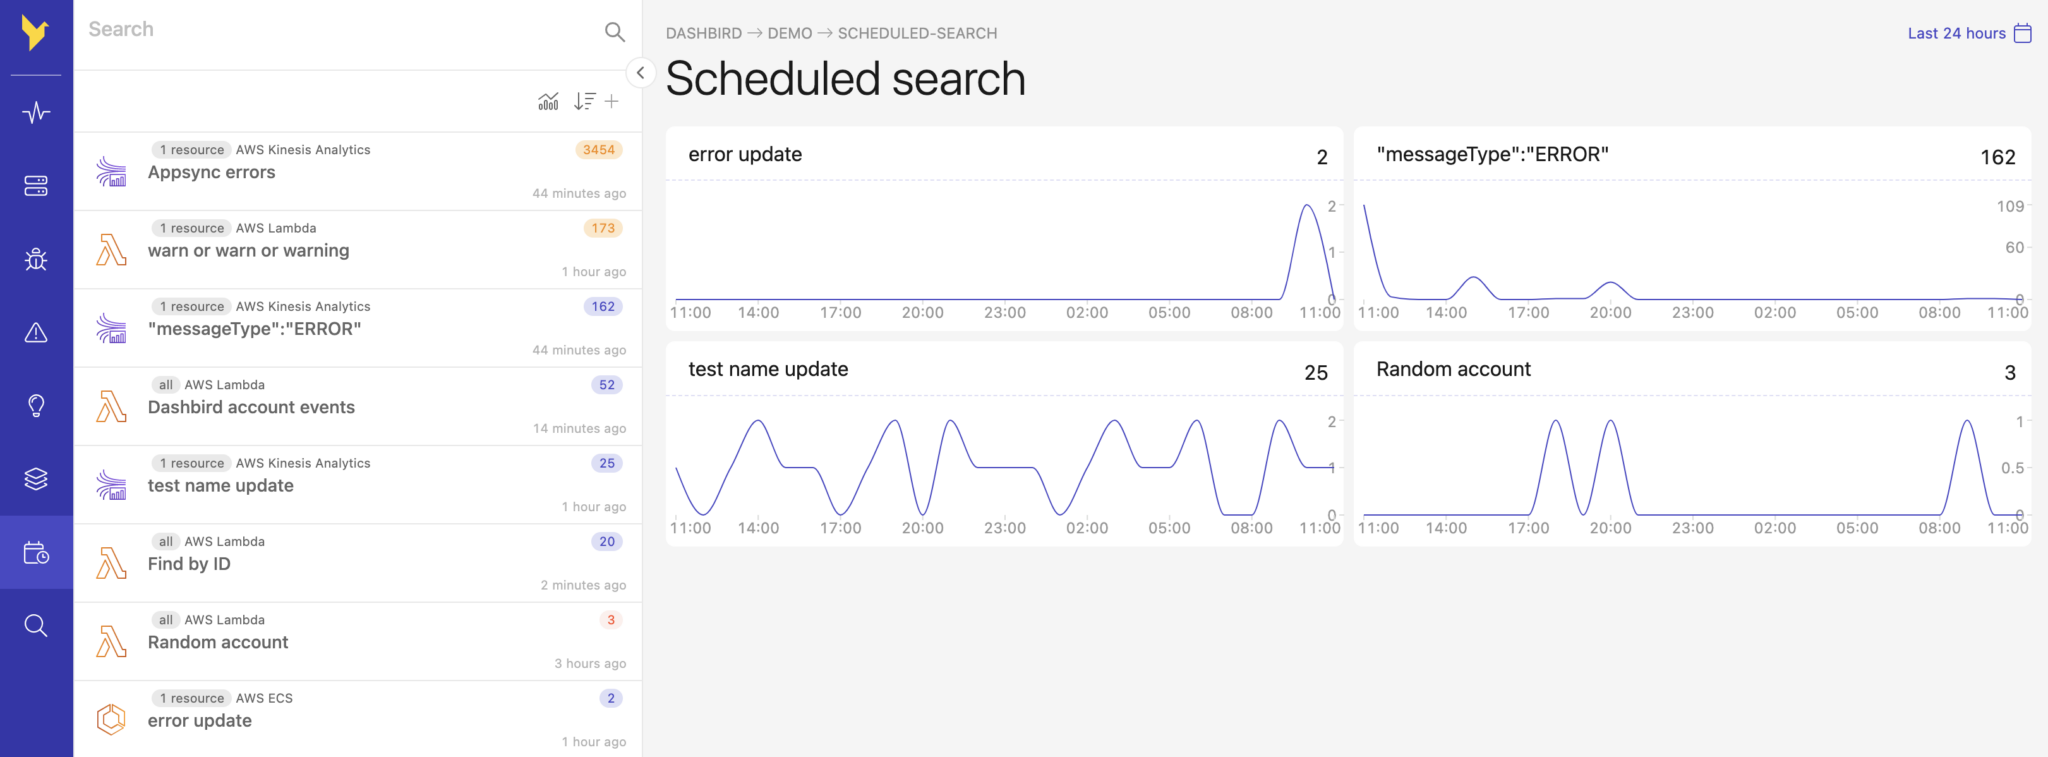
Task: Open the chart view icon above search list
Action: pos(548,101)
